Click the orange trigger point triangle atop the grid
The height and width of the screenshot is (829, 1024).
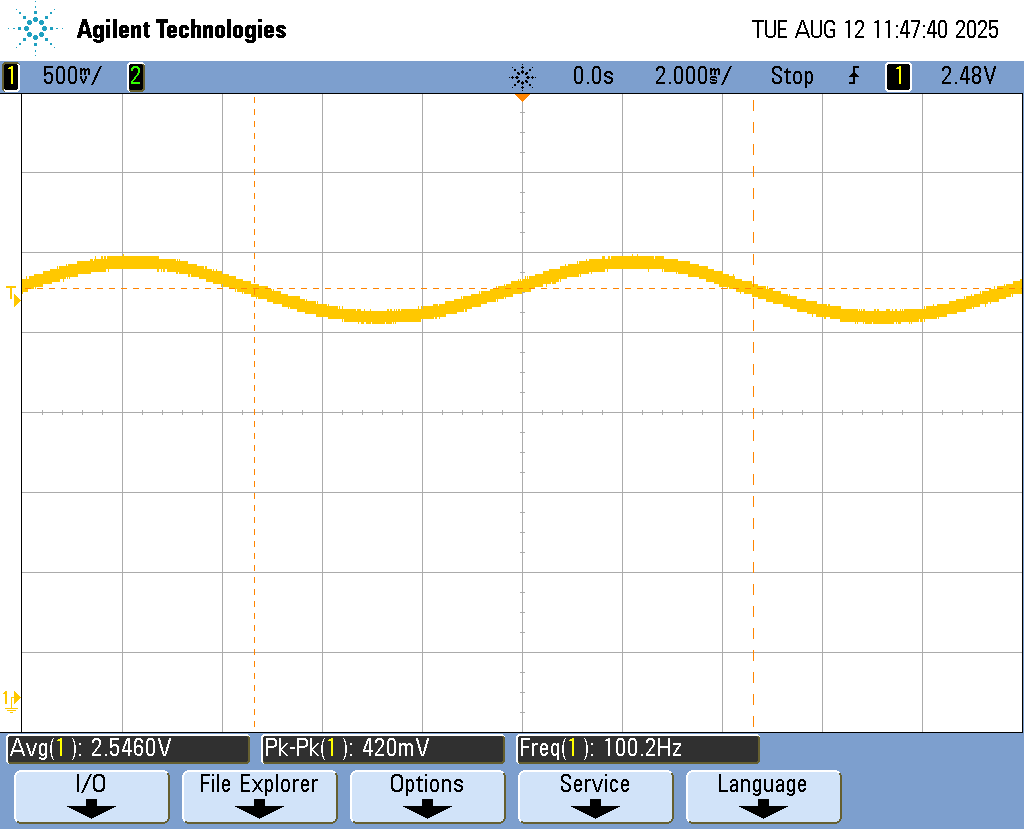coord(521,98)
